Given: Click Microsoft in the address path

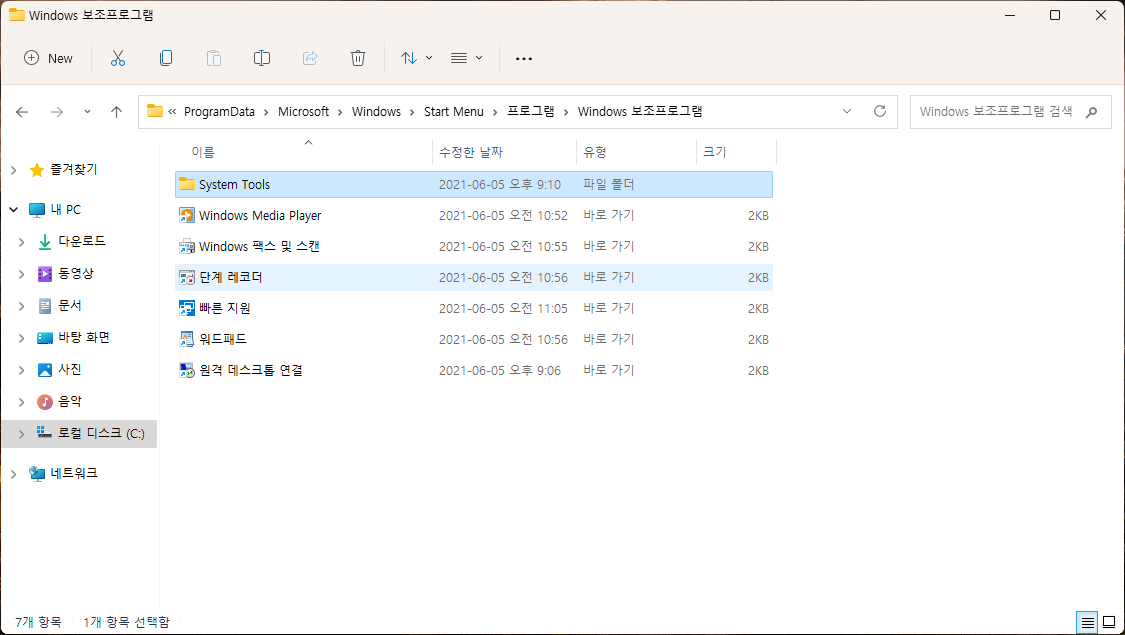Looking at the screenshot, I should pos(303,111).
